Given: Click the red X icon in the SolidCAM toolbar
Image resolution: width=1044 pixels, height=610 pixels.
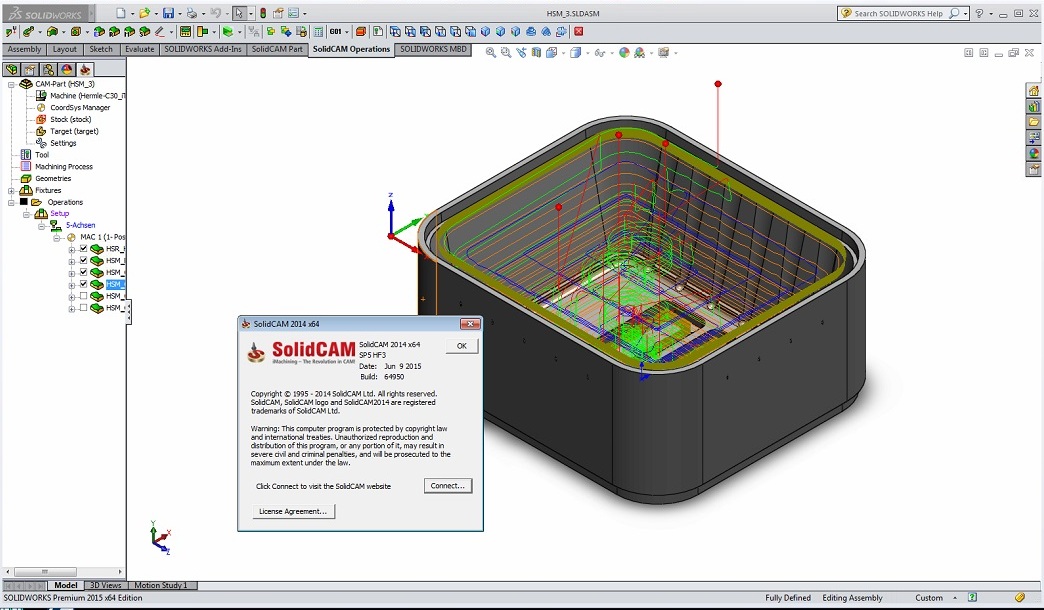Looking at the screenshot, I should click(x=579, y=31).
